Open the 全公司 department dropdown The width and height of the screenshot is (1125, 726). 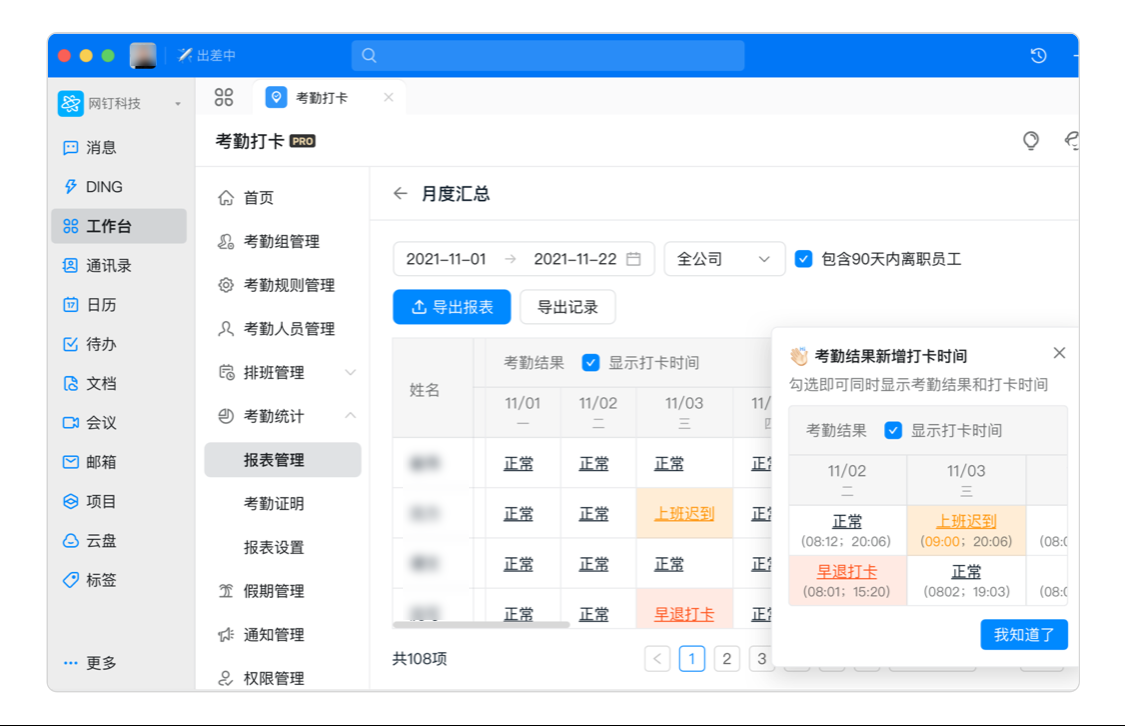(x=724, y=259)
